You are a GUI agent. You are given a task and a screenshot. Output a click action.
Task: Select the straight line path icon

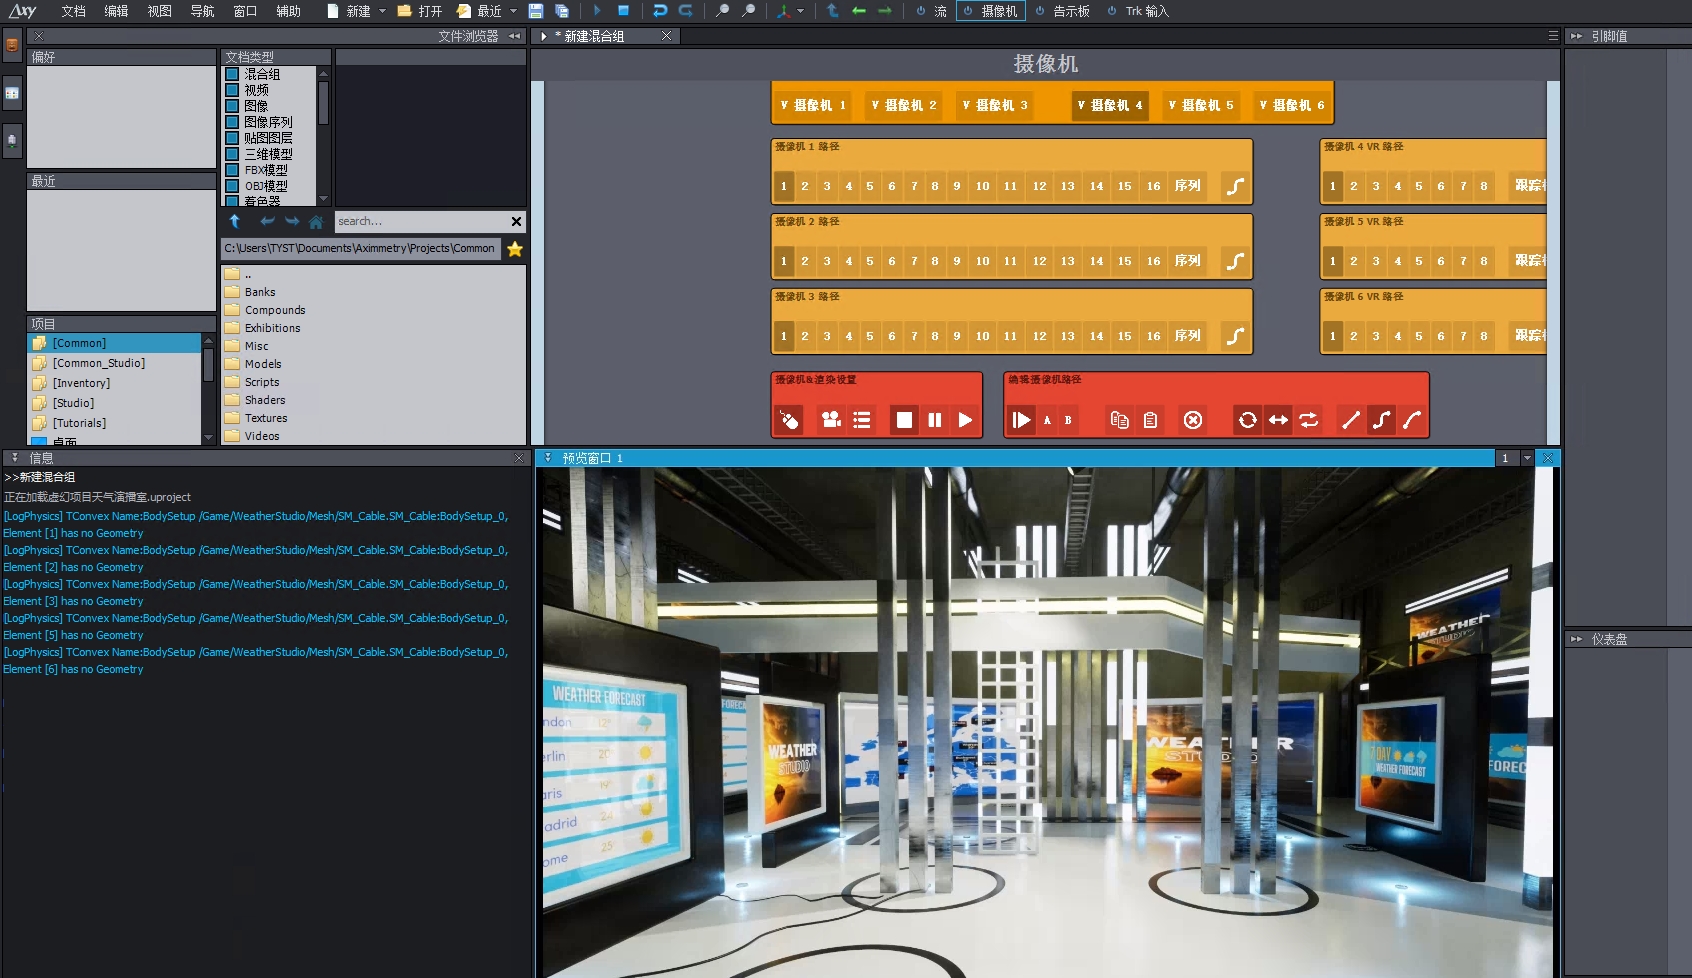click(x=1351, y=420)
